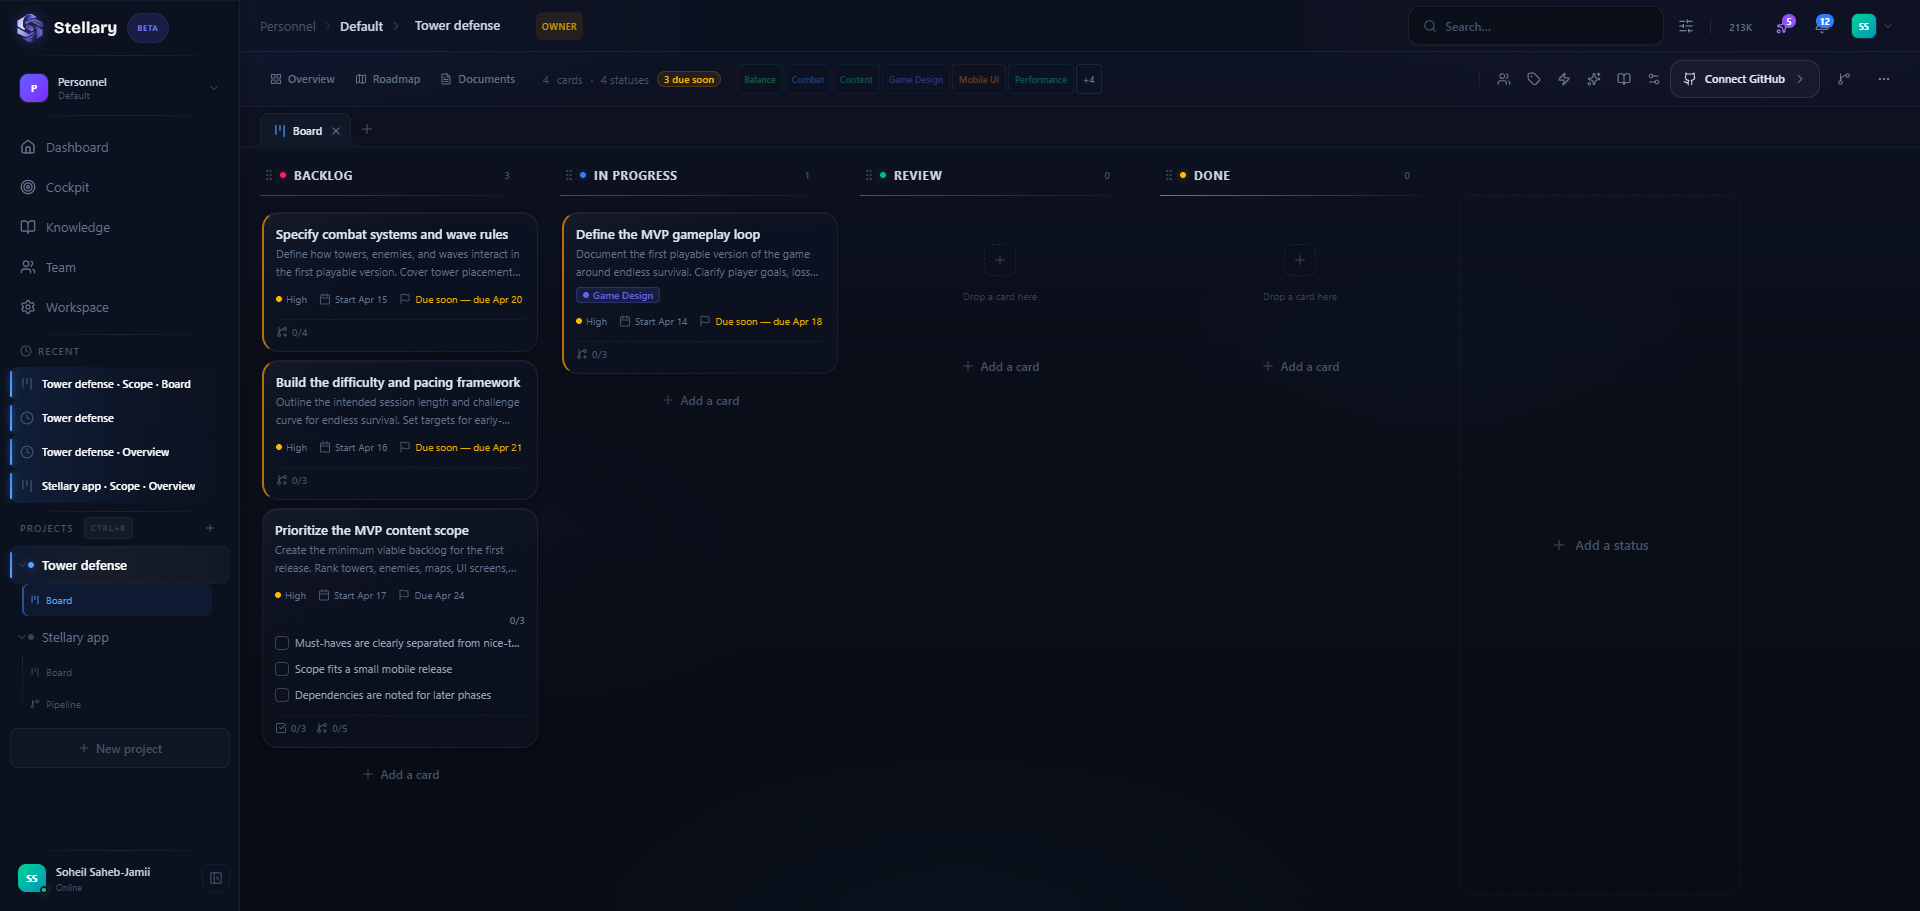This screenshot has height=911, width=1920.
Task: Add a card to the Done column
Action: click(x=1300, y=366)
